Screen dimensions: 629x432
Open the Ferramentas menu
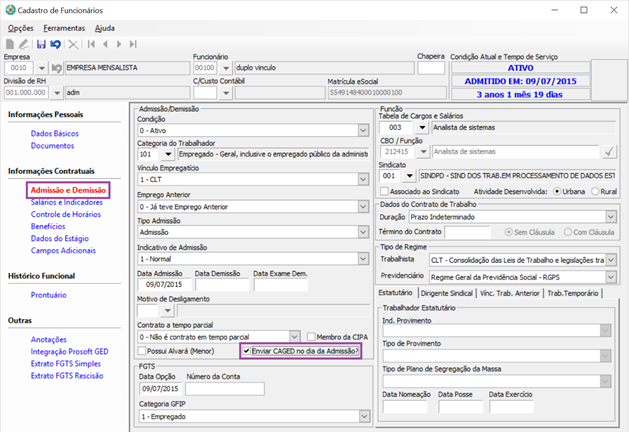(64, 28)
